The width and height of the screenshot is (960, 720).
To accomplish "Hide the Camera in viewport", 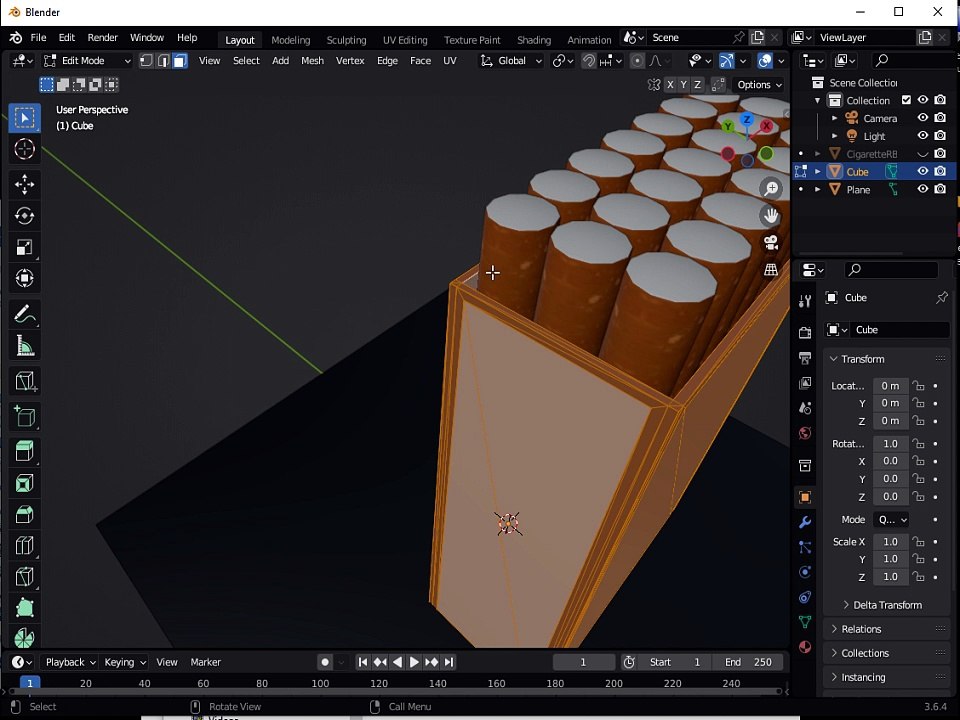I will click(x=923, y=118).
